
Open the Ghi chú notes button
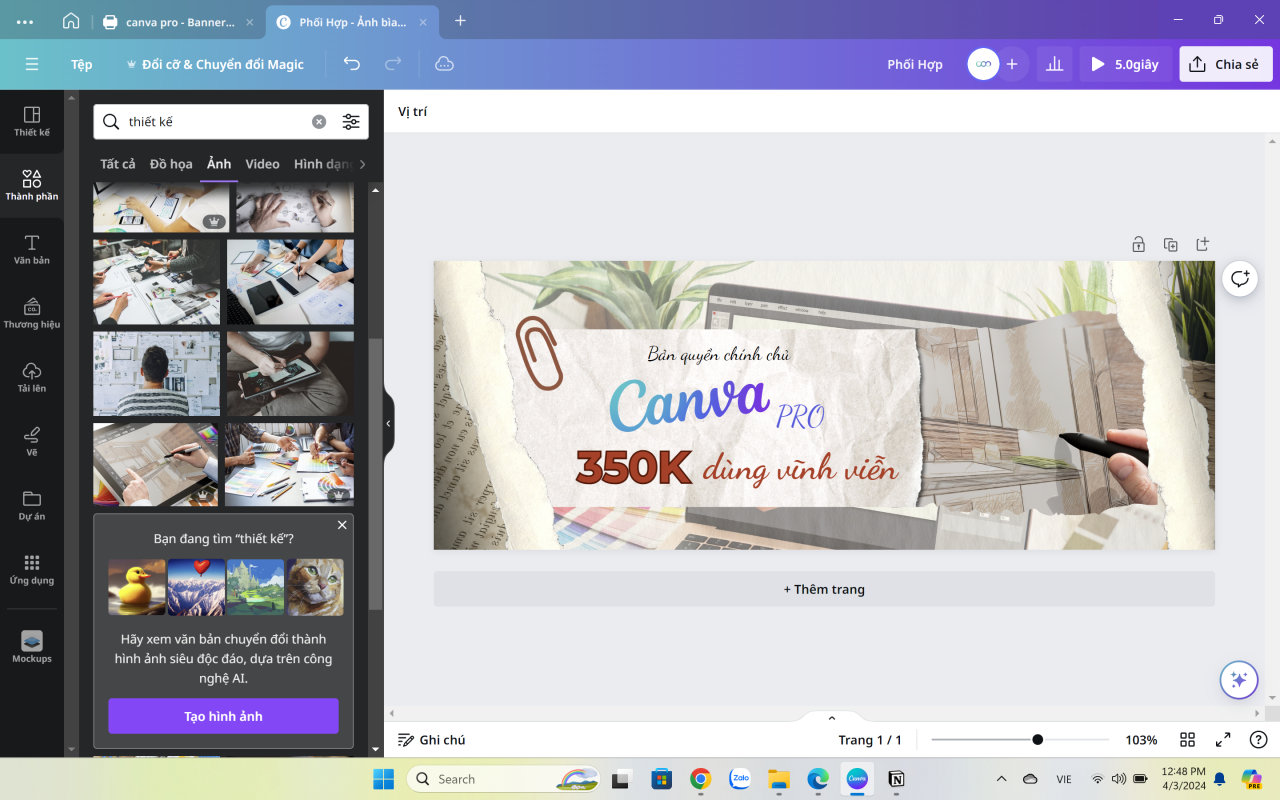(x=432, y=740)
